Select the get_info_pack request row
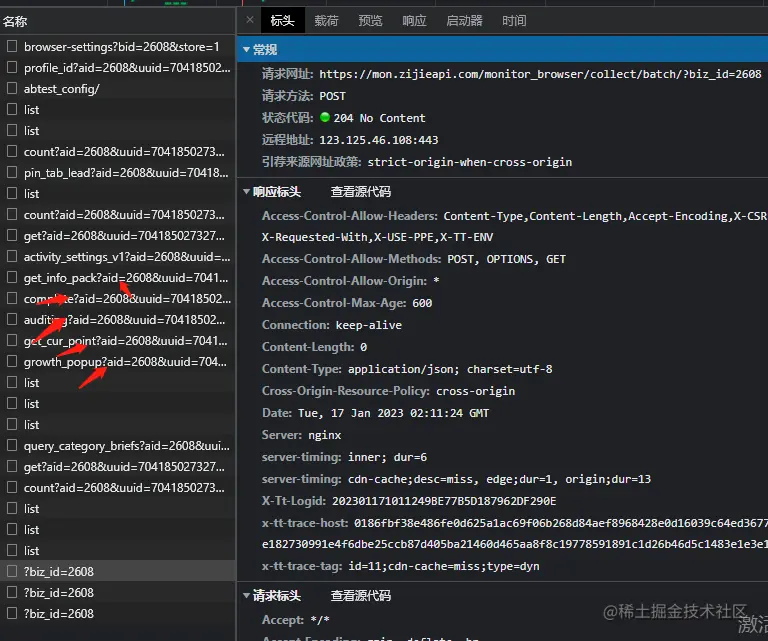The width and height of the screenshot is (768, 641). click(x=118, y=278)
